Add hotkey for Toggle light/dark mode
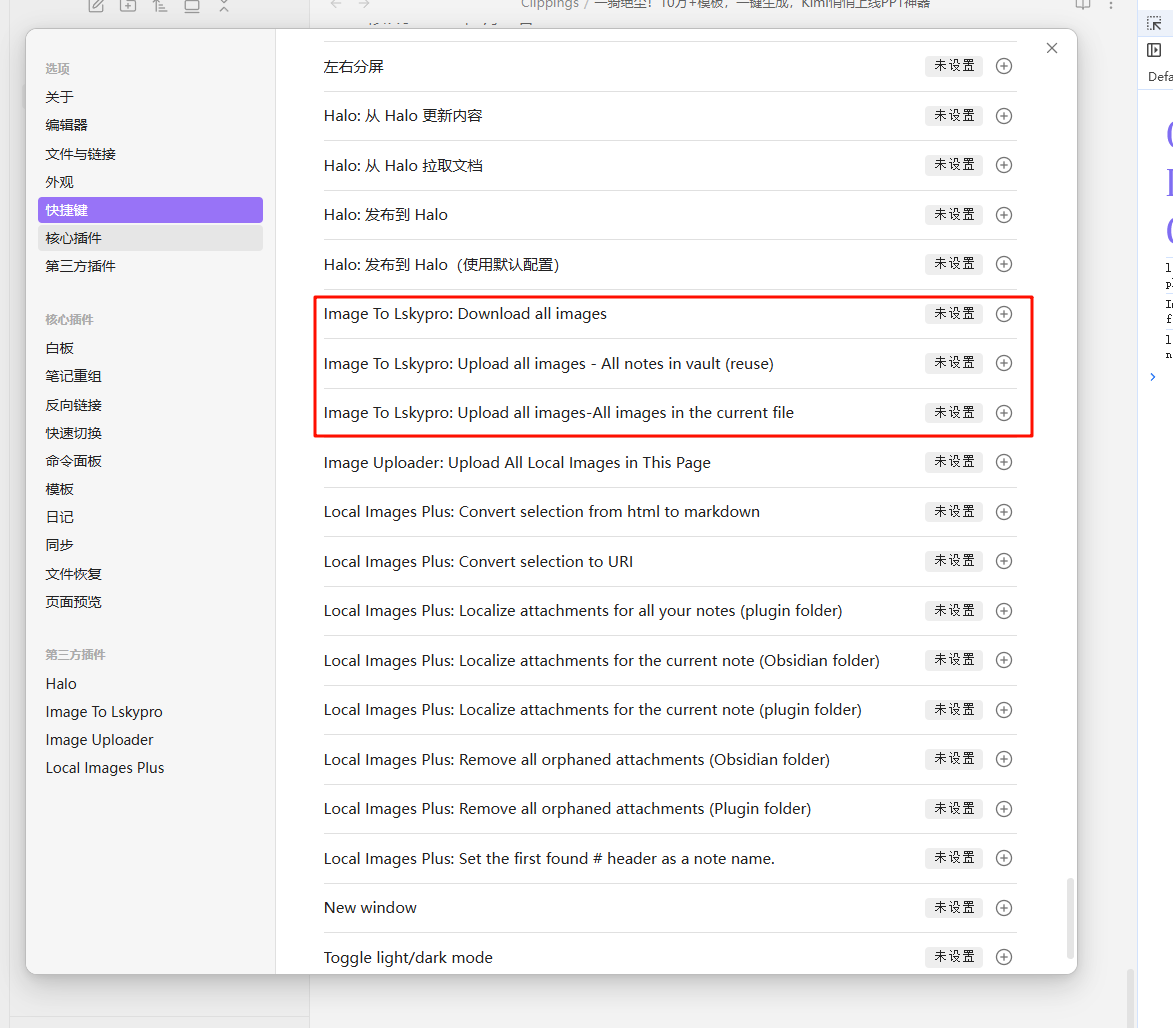Screen dimensions: 1173x1028 [1004, 957]
